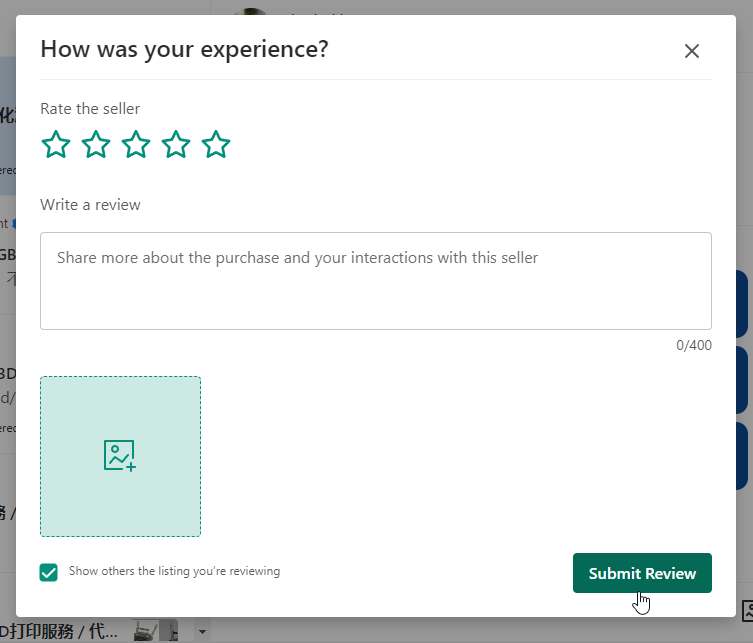Image resolution: width=753 pixels, height=643 pixels.
Task: Click the 'How was your experience?' heading
Action: click(x=184, y=49)
